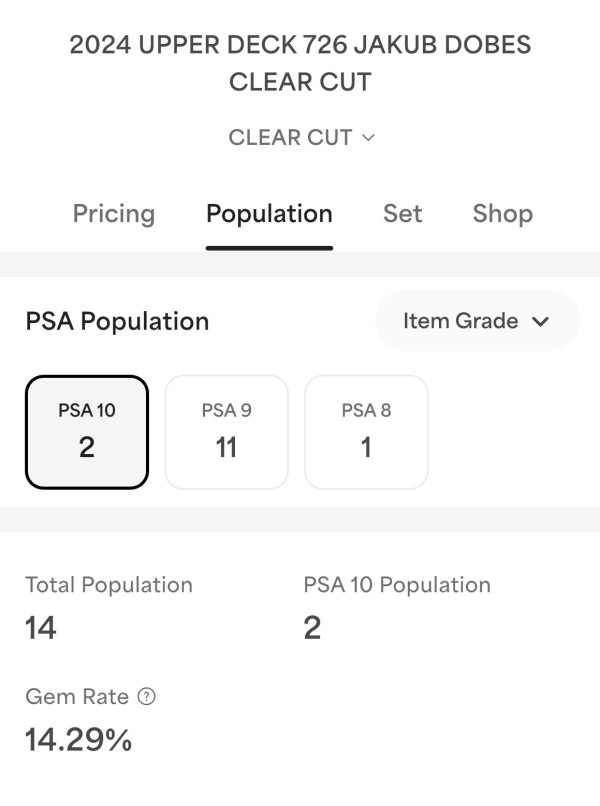The image size is (600, 806).
Task: Click the PSA 10 Population value 2
Action: tap(312, 628)
